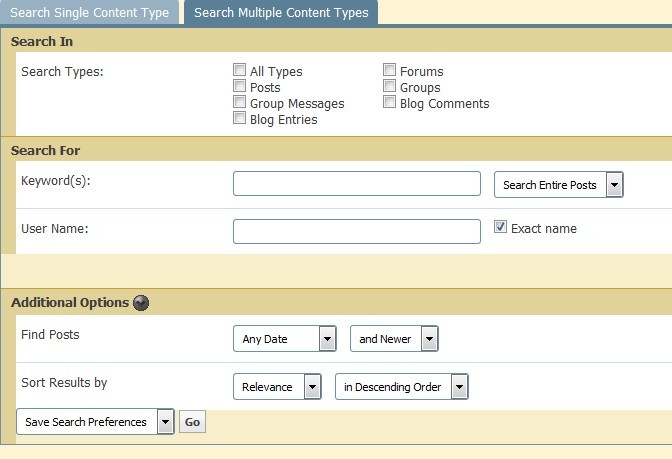Image resolution: width=672 pixels, height=459 pixels.
Task: Collapse Additional Options with the round icon
Action: click(x=141, y=303)
